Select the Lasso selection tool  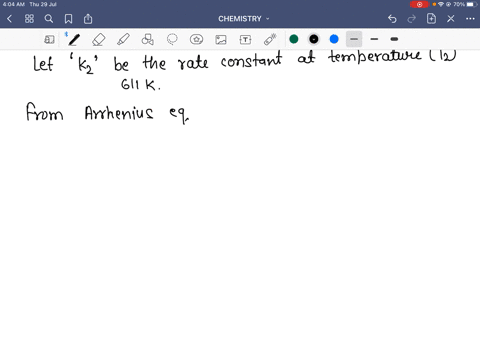coord(172,39)
